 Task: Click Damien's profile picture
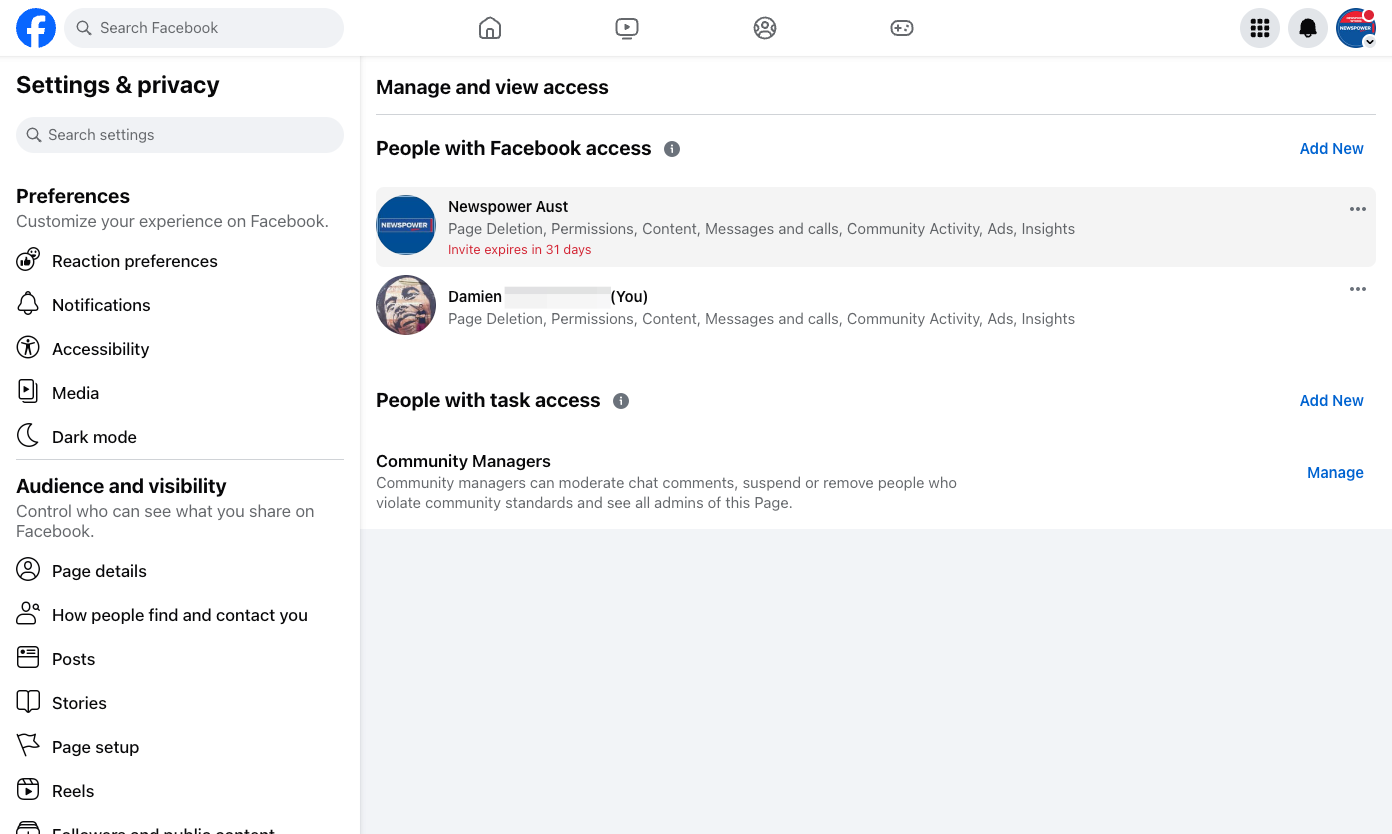[406, 305]
